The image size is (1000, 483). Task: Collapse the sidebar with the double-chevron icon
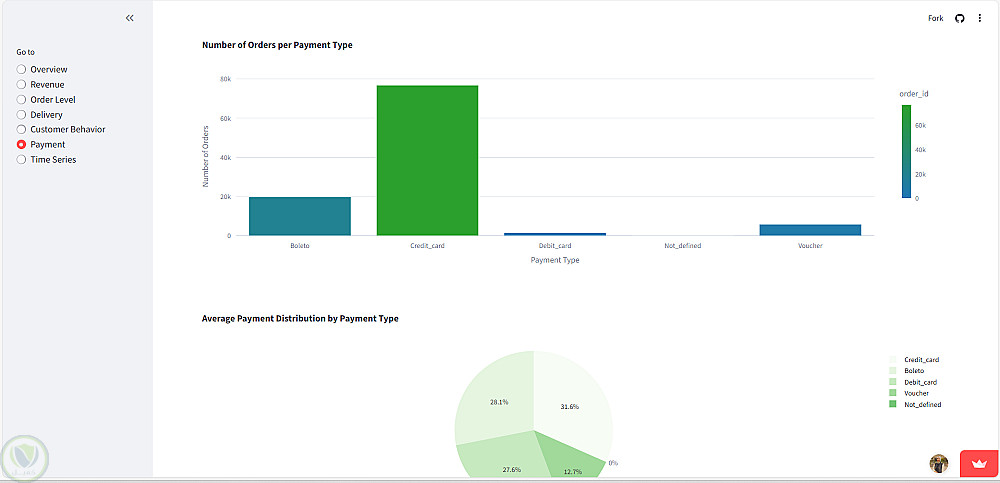130,18
